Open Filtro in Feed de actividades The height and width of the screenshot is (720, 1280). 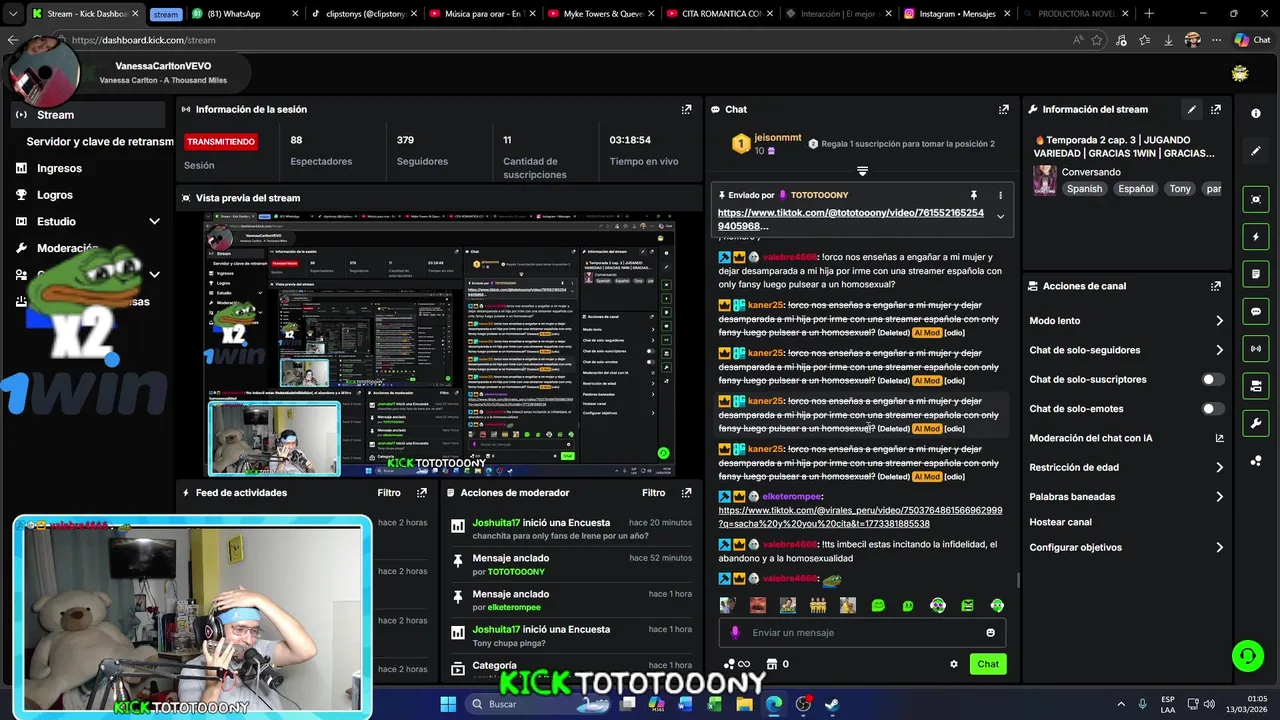389,493
